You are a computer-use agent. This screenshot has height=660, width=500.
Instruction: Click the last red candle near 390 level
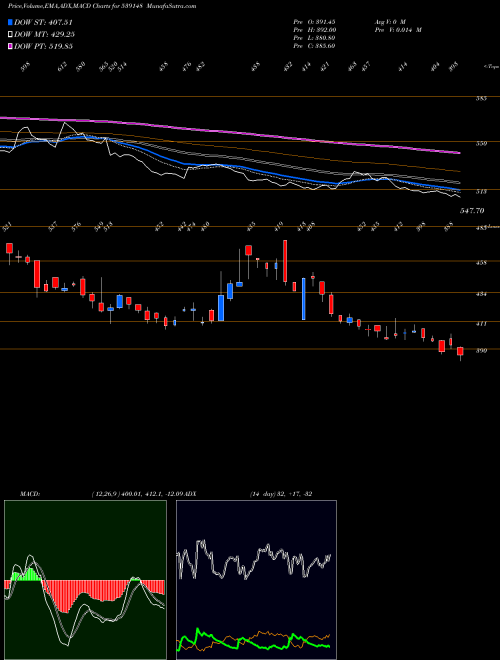coord(460,351)
